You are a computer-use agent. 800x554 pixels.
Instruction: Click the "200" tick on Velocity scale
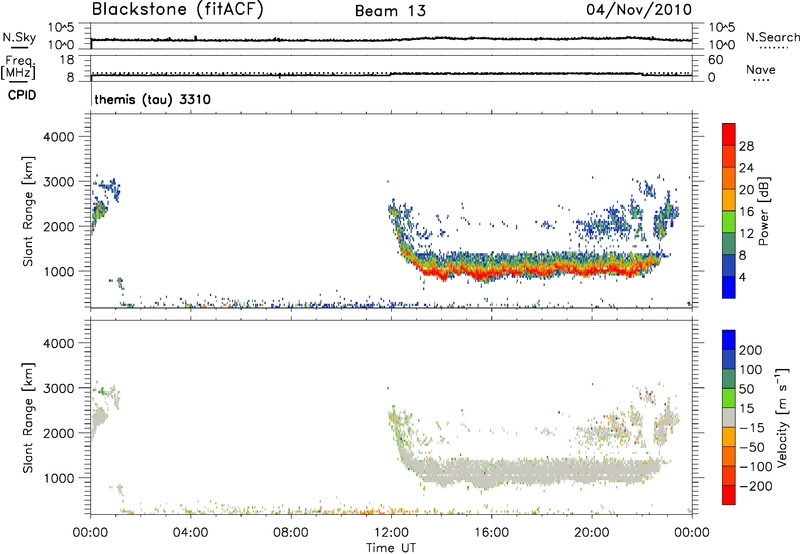coord(750,350)
